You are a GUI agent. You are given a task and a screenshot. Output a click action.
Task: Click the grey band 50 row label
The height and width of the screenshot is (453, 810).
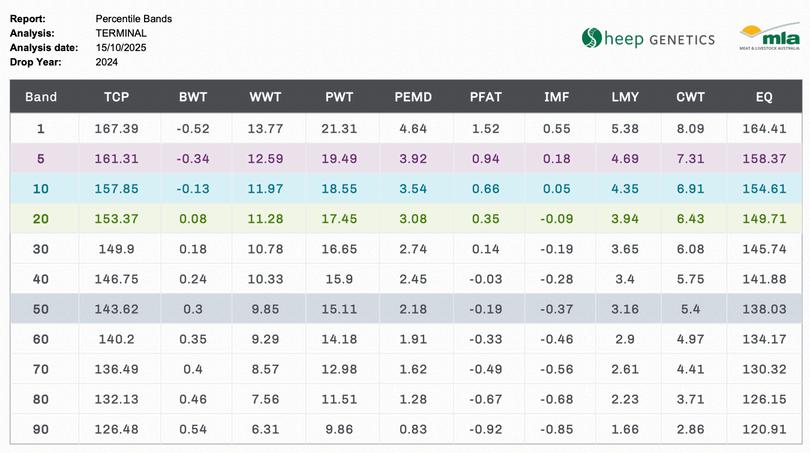(41, 309)
